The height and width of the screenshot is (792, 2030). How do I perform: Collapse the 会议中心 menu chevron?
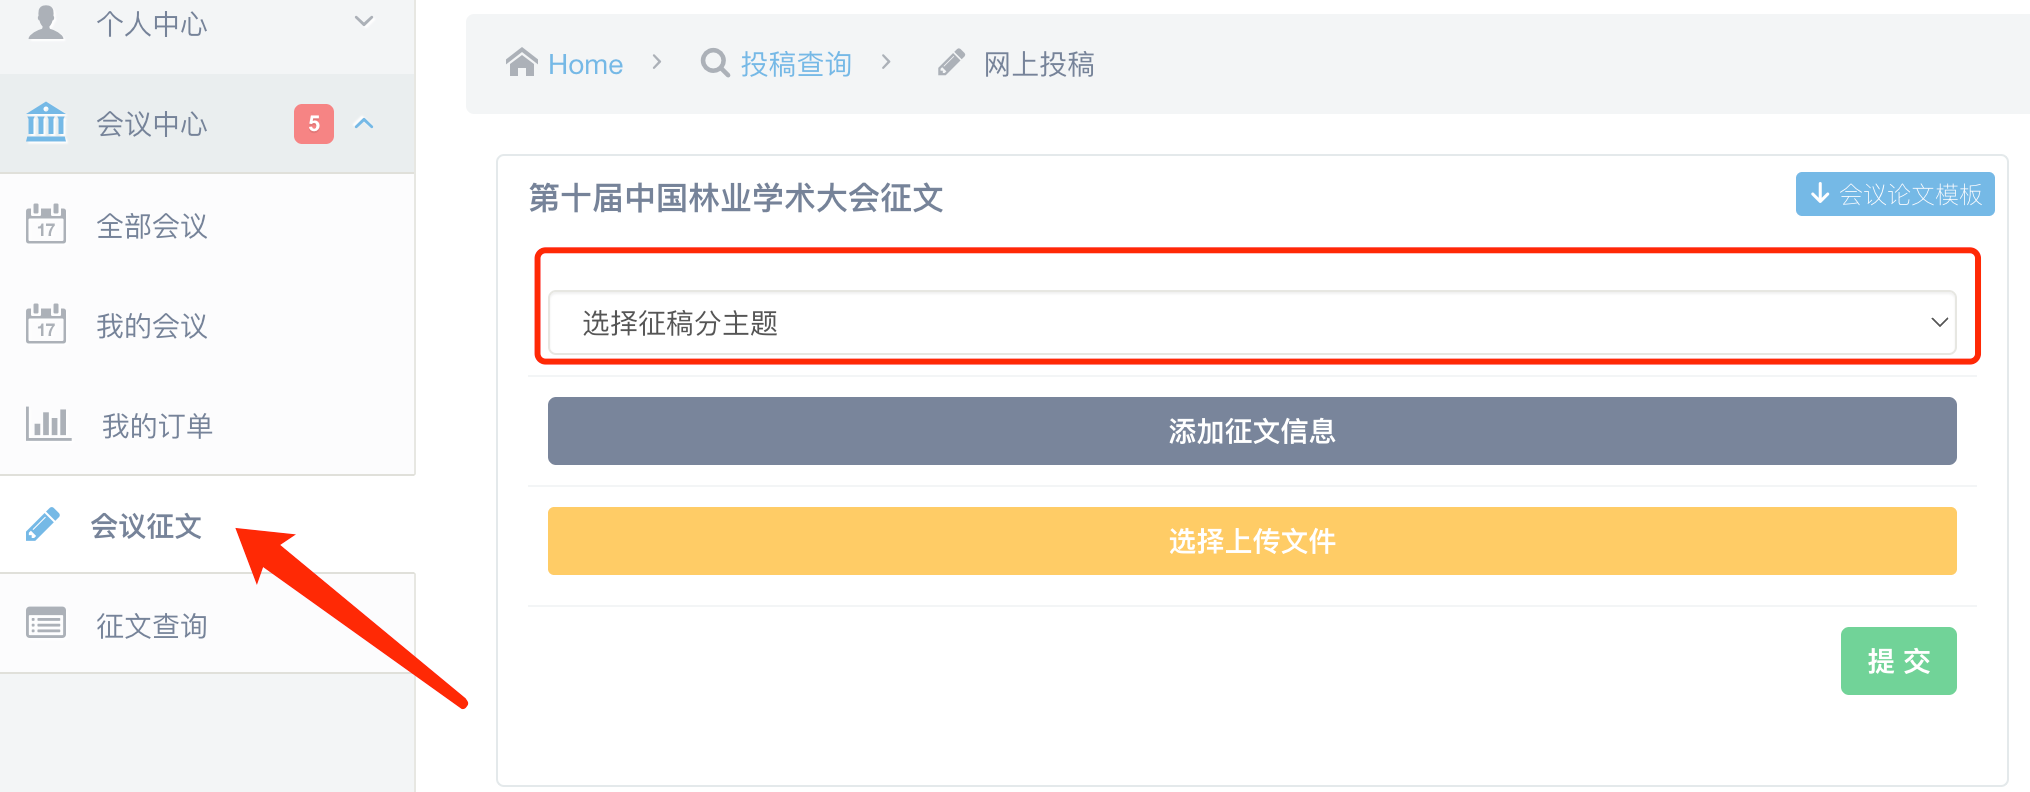click(x=364, y=123)
